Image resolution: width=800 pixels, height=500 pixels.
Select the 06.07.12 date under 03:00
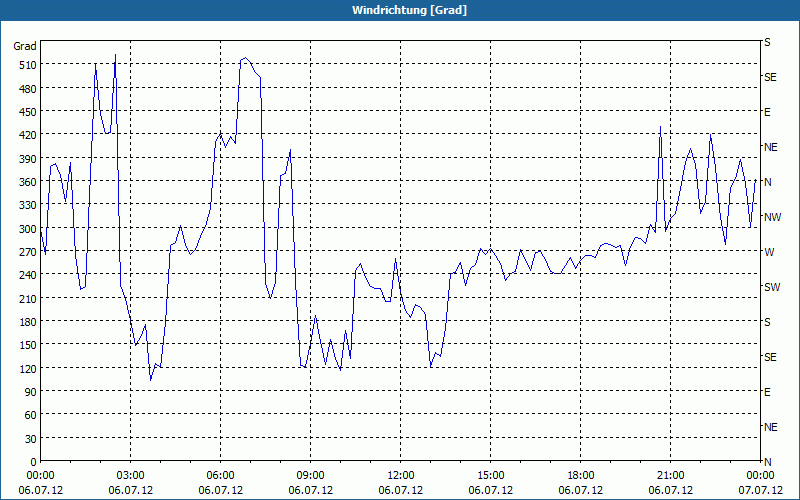(131, 490)
